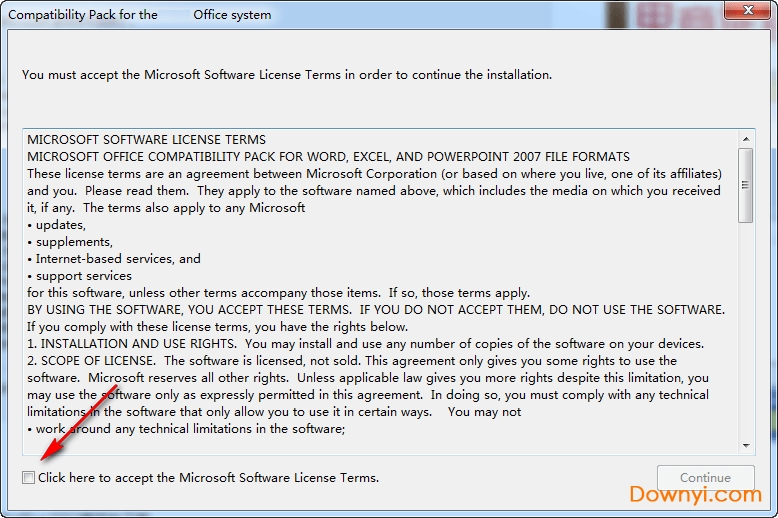778x518 pixels.
Task: Click the license scrollbar down arrow
Action: point(746,444)
